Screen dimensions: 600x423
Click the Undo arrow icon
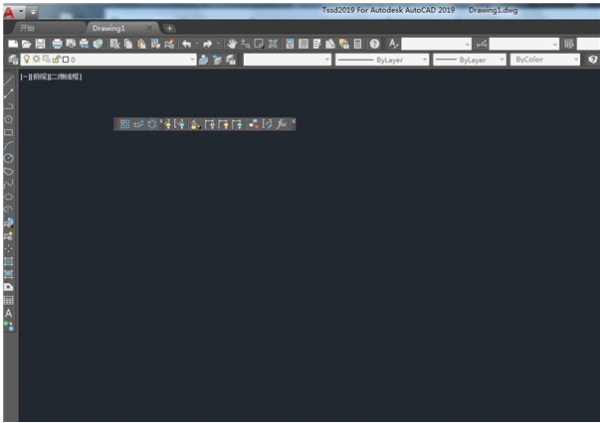[187, 44]
